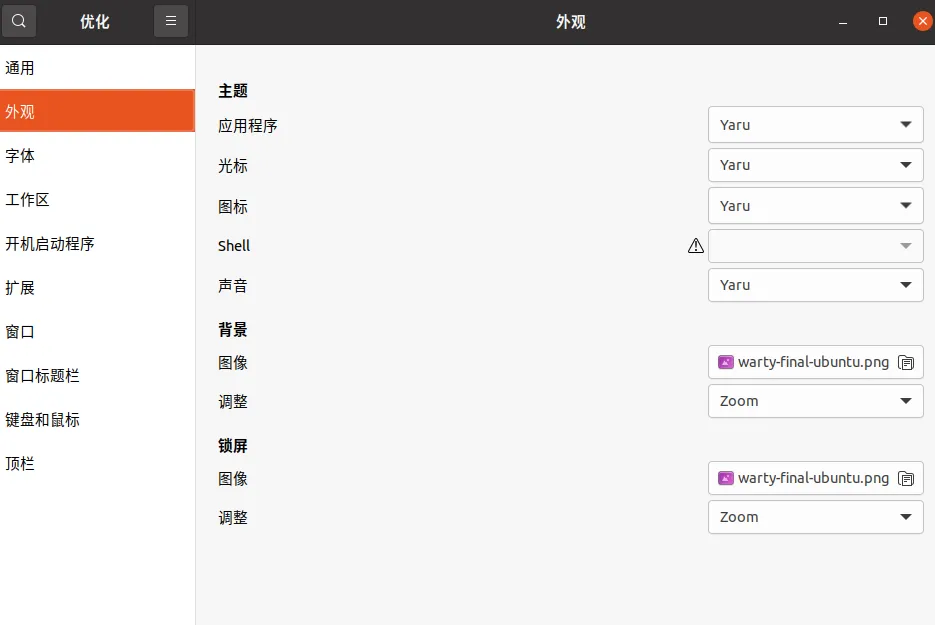Open the 背景 调整 dropdown showing Zoom
The width and height of the screenshot is (935, 625).
[815, 400]
